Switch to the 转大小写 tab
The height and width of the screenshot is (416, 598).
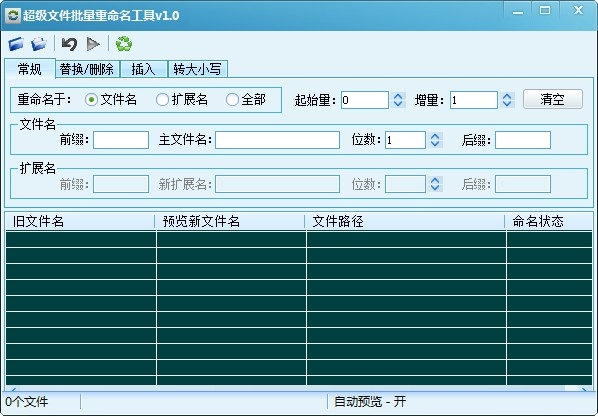click(x=198, y=69)
